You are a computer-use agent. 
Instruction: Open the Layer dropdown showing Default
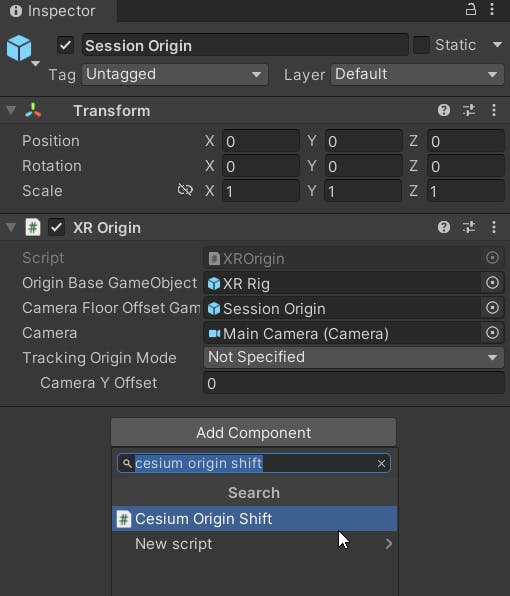click(x=417, y=74)
